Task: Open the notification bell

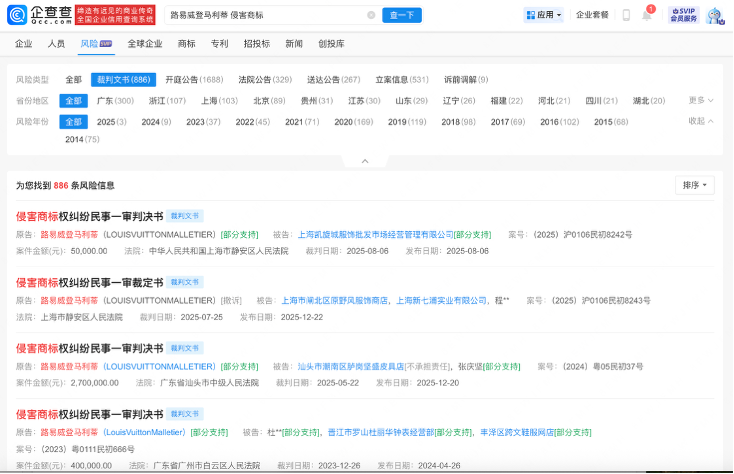Action: pos(646,15)
